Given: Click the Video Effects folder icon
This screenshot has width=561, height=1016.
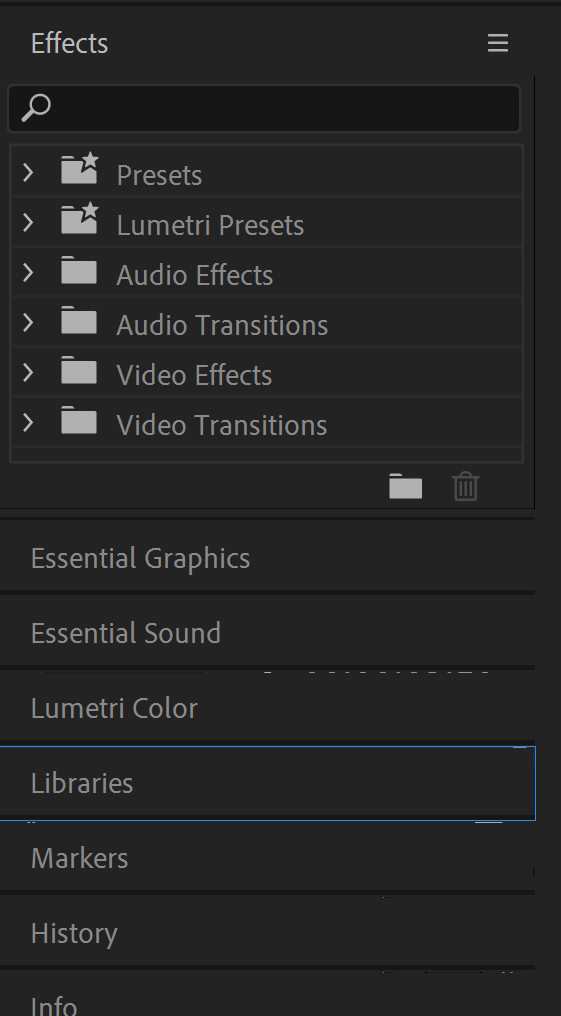Looking at the screenshot, I should click(79, 371).
